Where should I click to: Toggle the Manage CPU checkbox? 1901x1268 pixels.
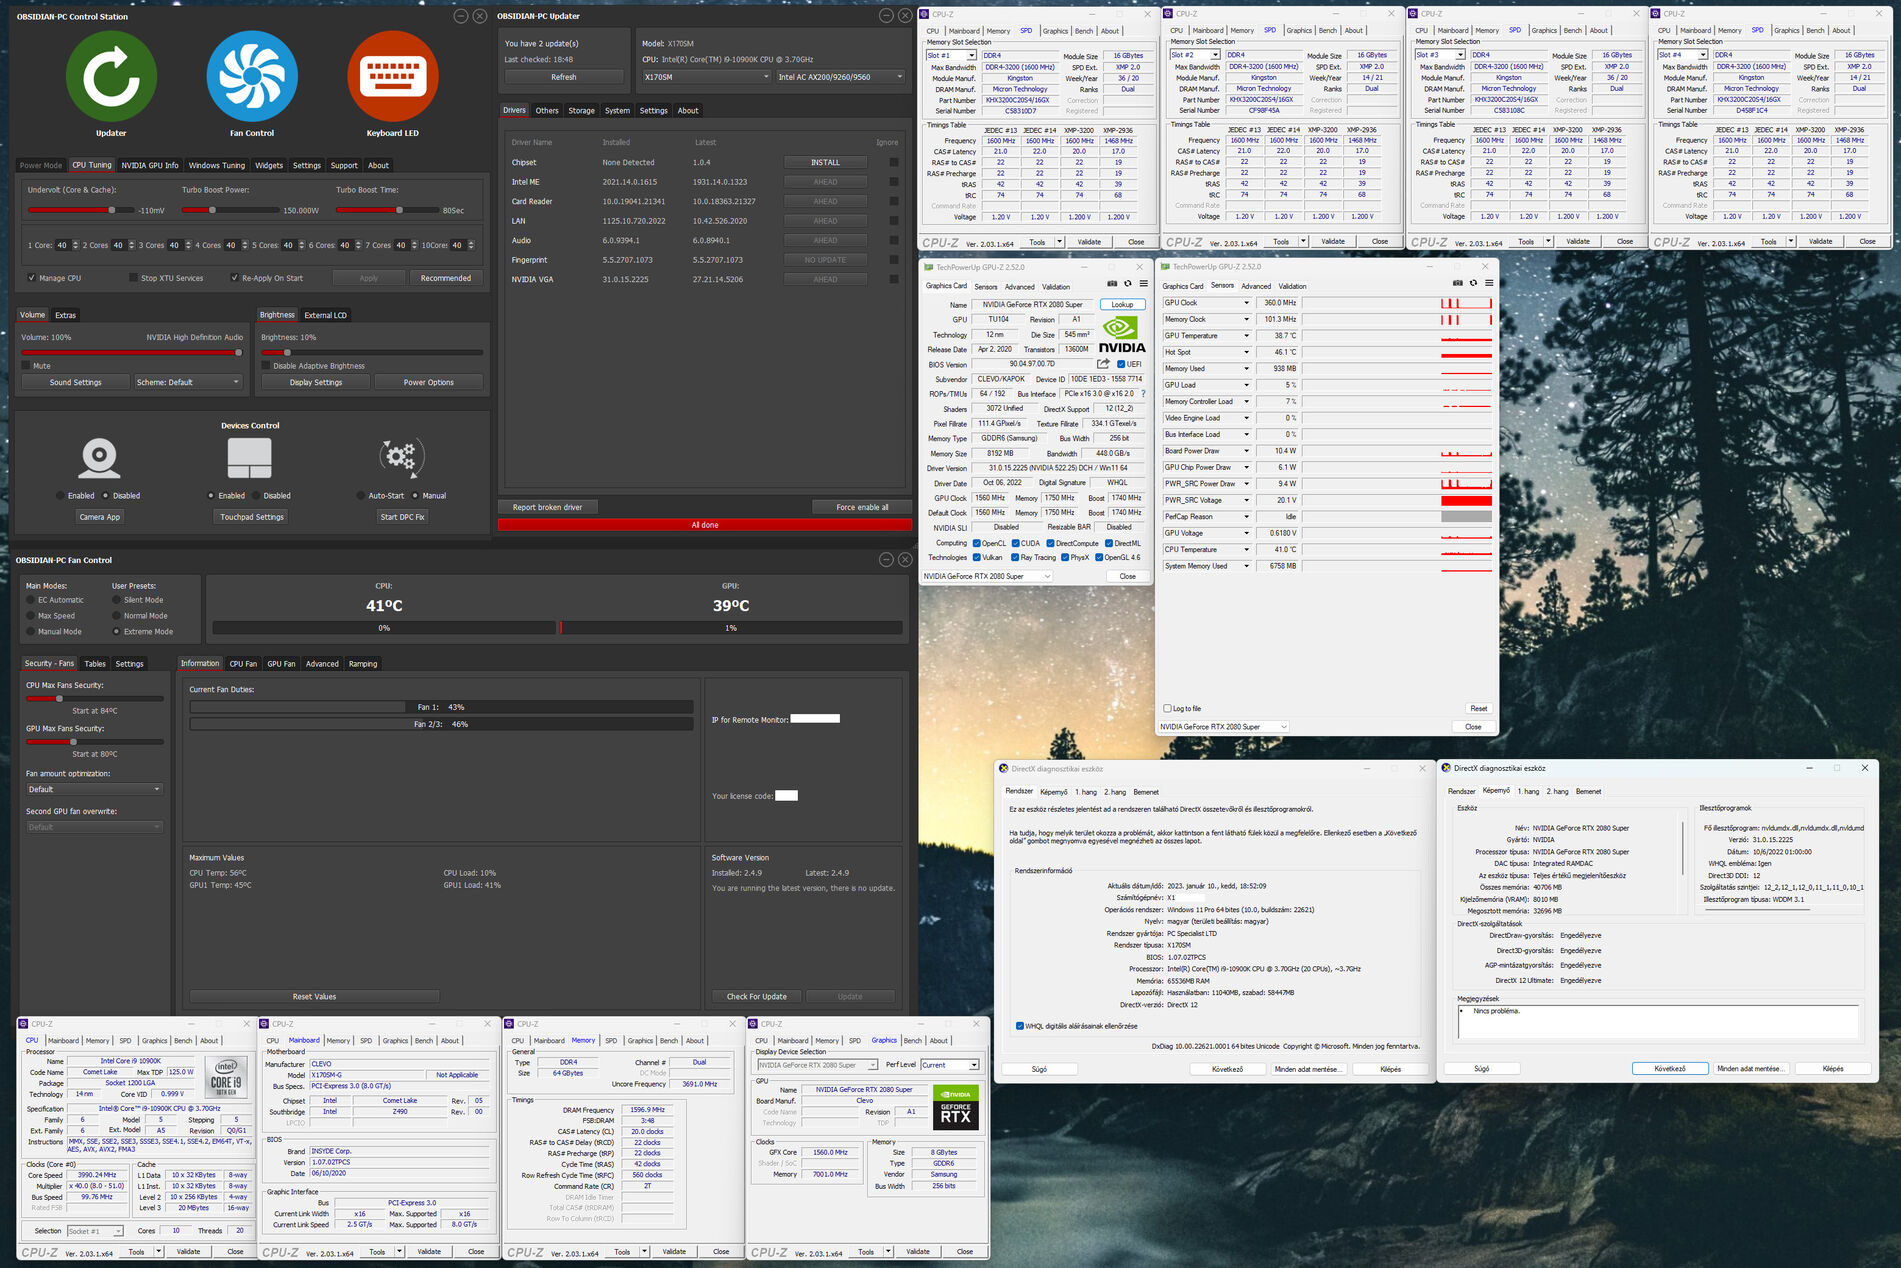pyautogui.click(x=32, y=278)
